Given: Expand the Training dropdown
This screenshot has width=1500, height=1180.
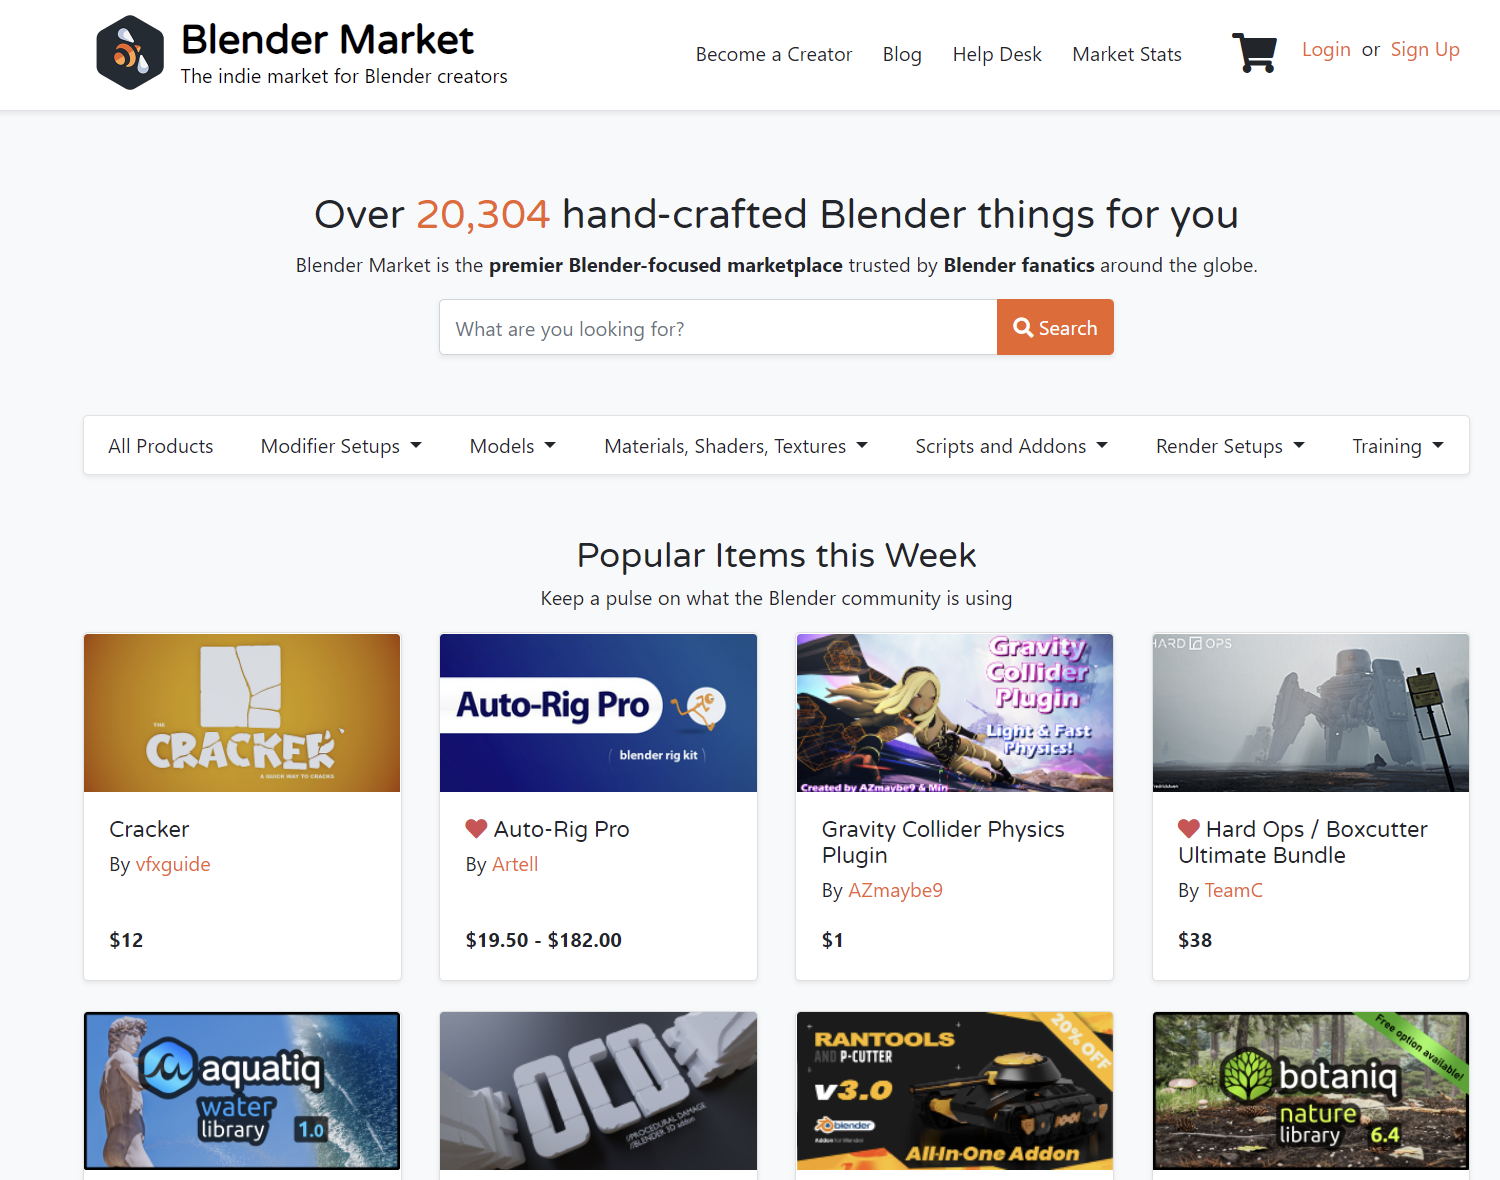Looking at the screenshot, I should 1398,446.
